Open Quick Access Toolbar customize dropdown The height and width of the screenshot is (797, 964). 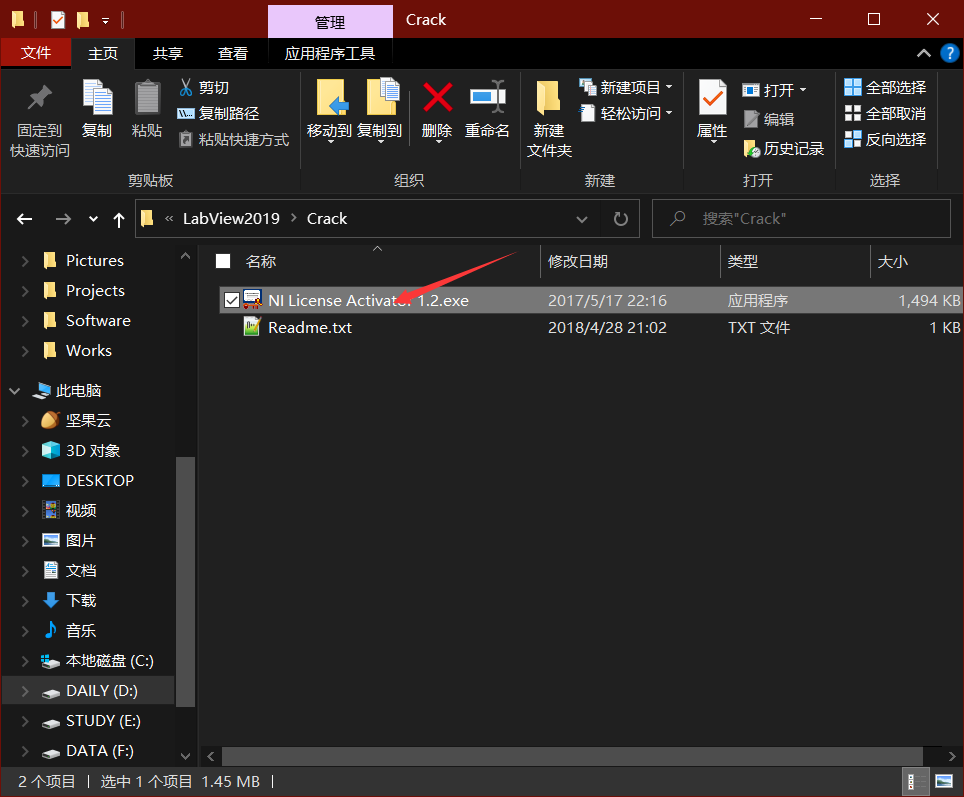(x=106, y=21)
